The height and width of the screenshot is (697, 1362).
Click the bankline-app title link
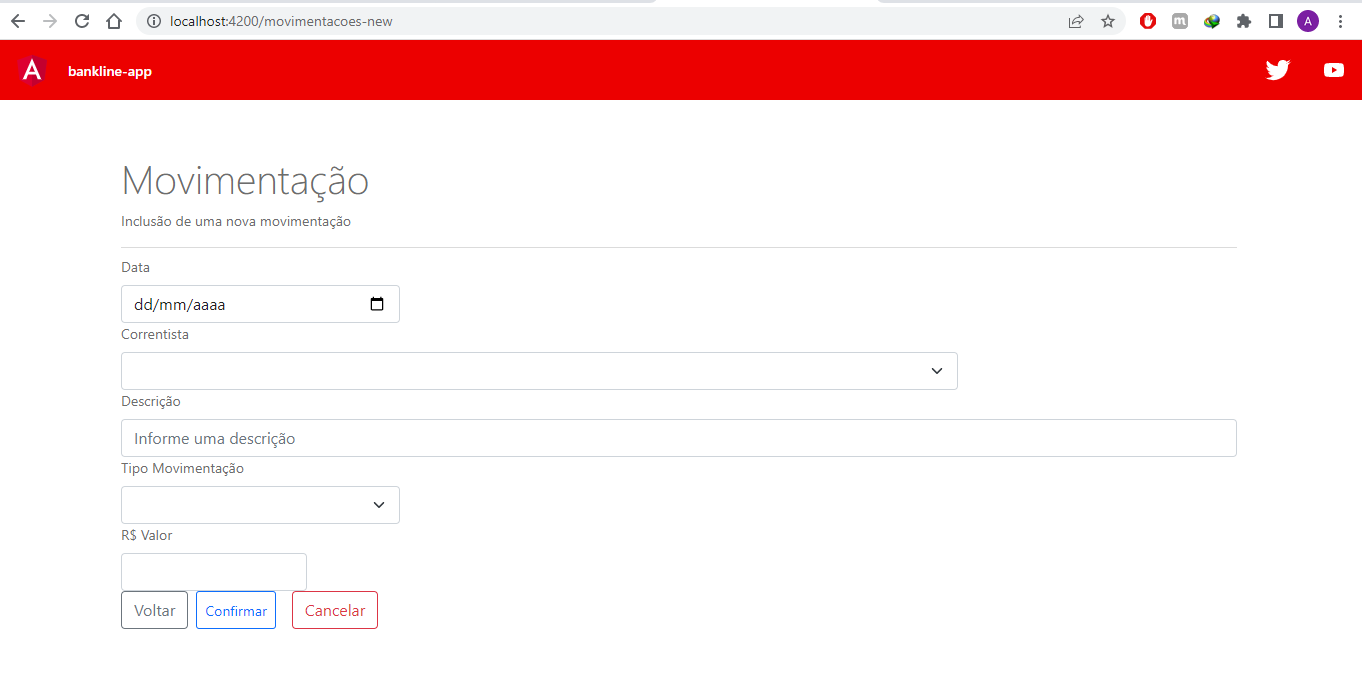tap(110, 71)
